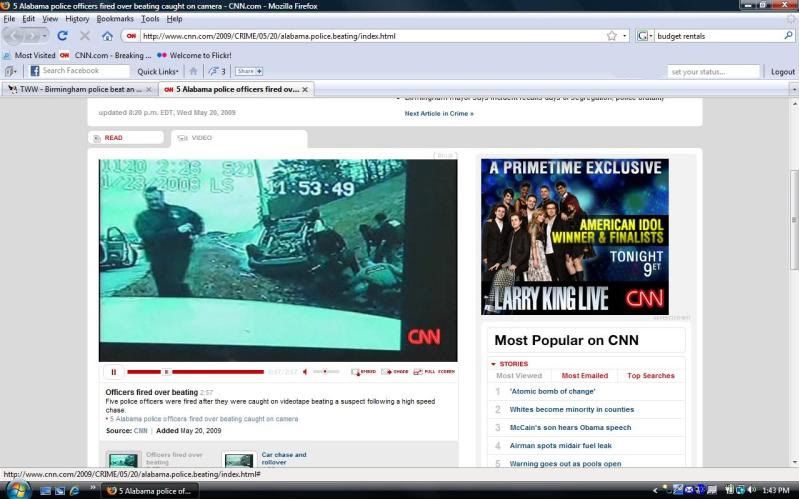The width and height of the screenshot is (799, 499).
Task: Collapse the STORIES section arrow
Action: point(493,364)
